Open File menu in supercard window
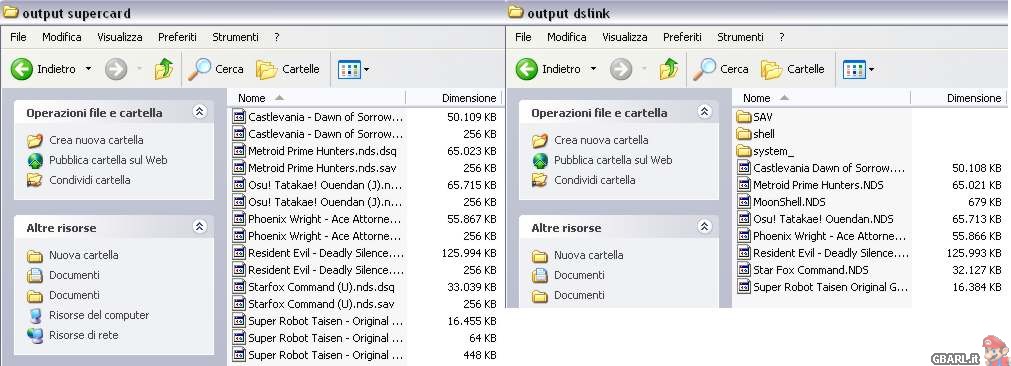The height and width of the screenshot is (366, 1011). click(x=18, y=37)
